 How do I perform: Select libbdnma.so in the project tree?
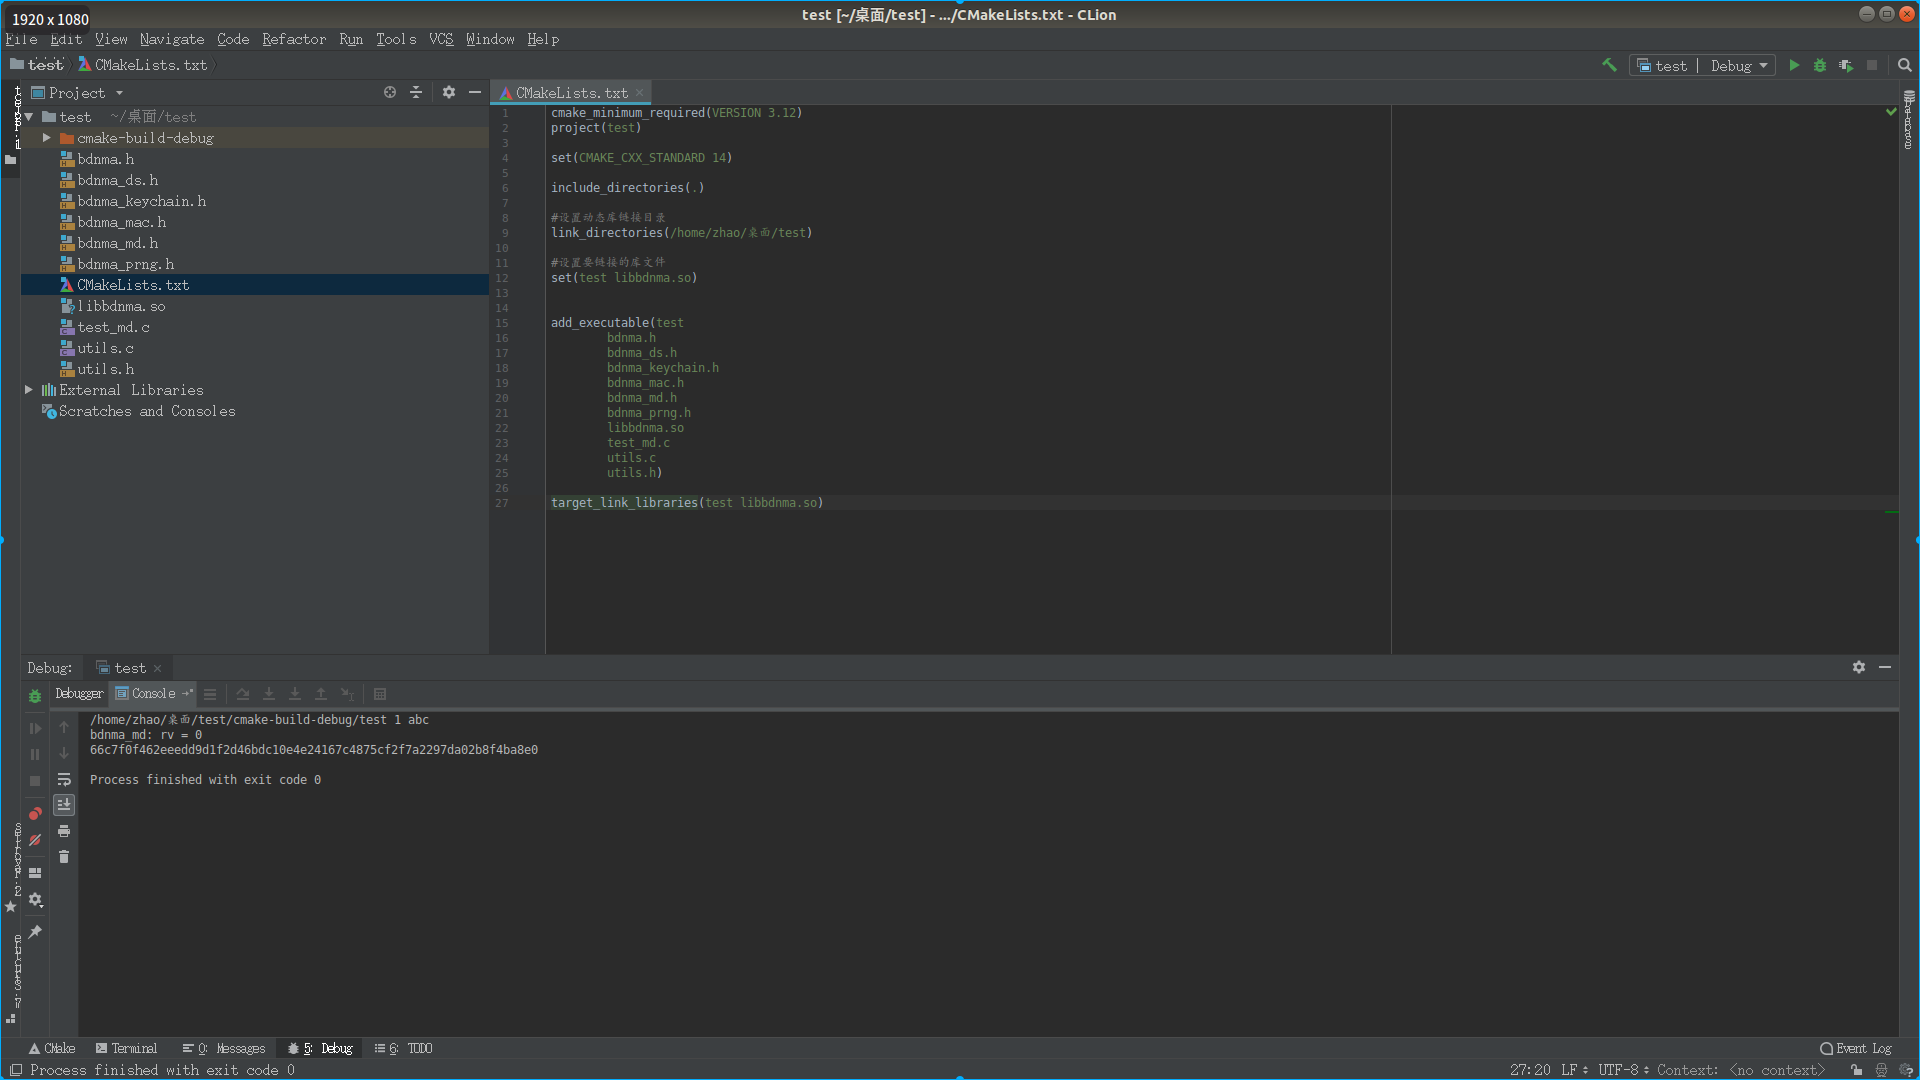point(120,305)
